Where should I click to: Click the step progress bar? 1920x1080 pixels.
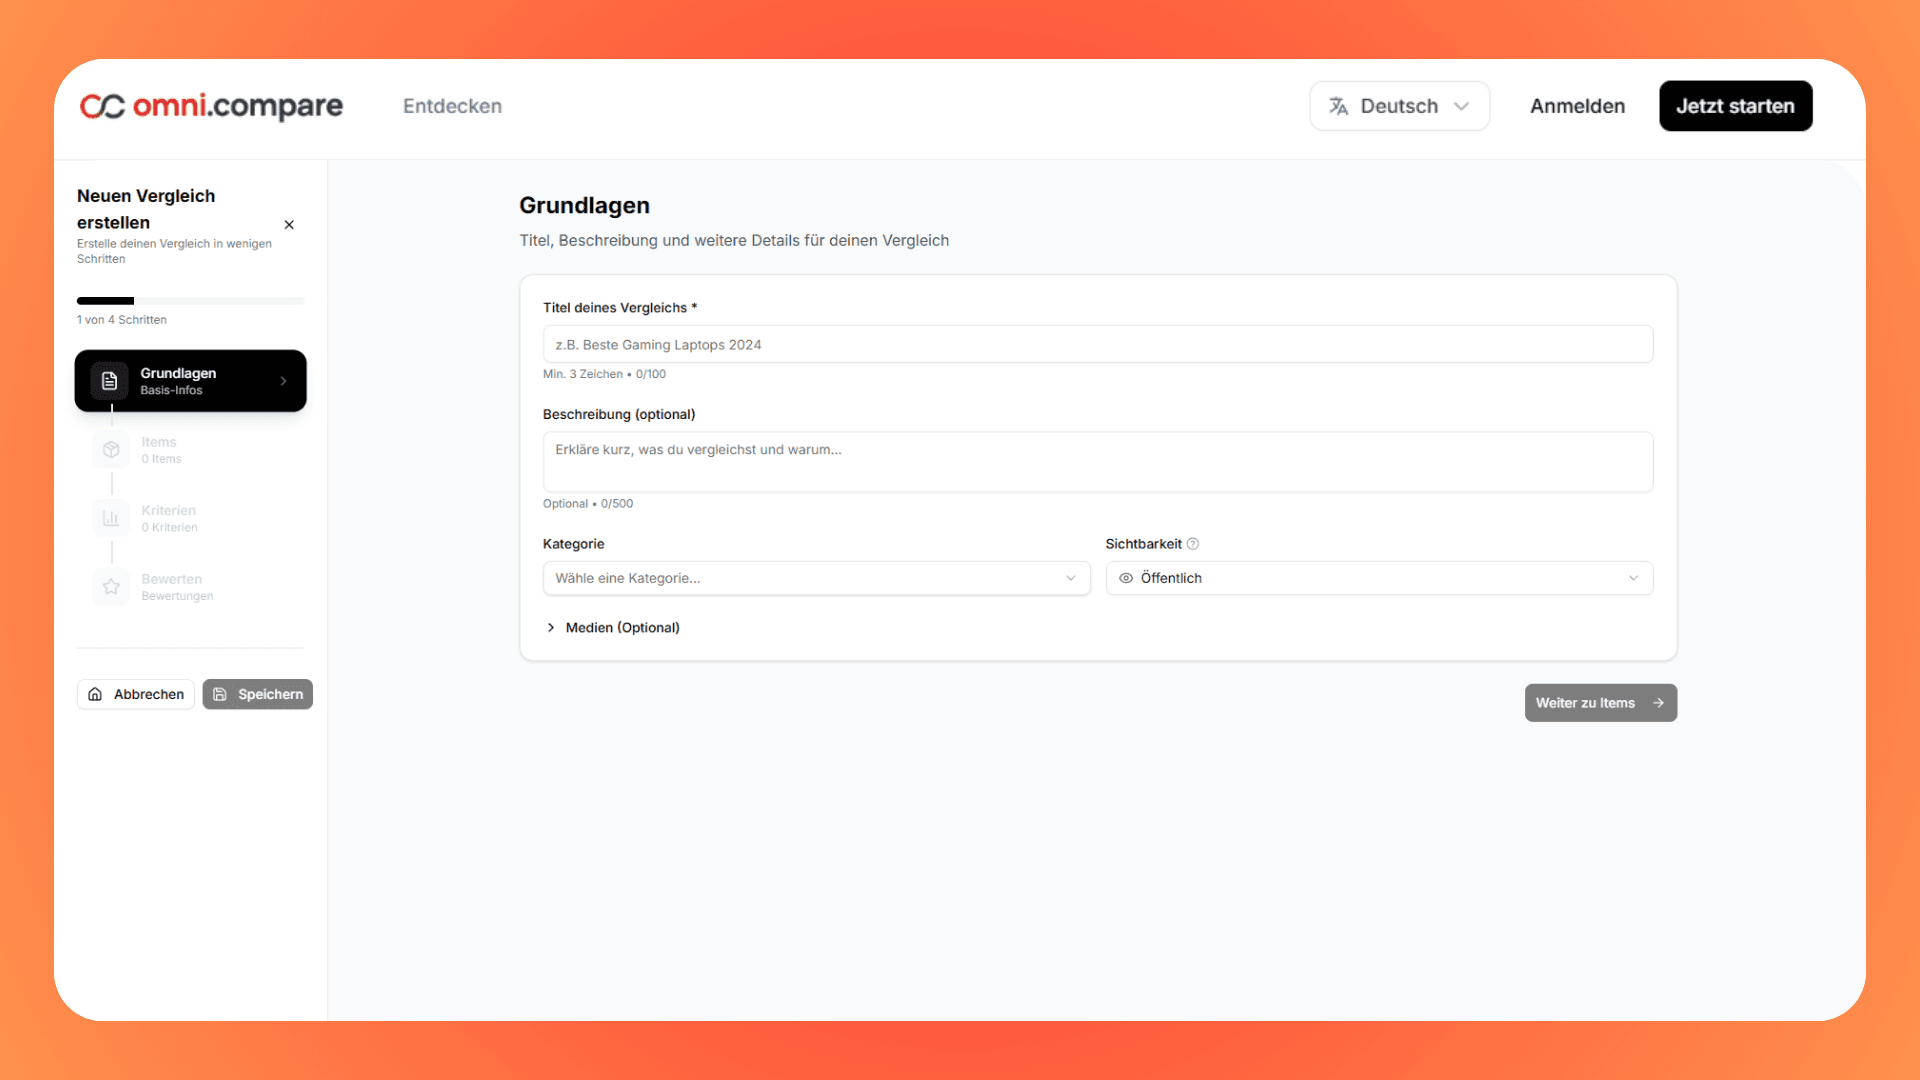tap(190, 300)
